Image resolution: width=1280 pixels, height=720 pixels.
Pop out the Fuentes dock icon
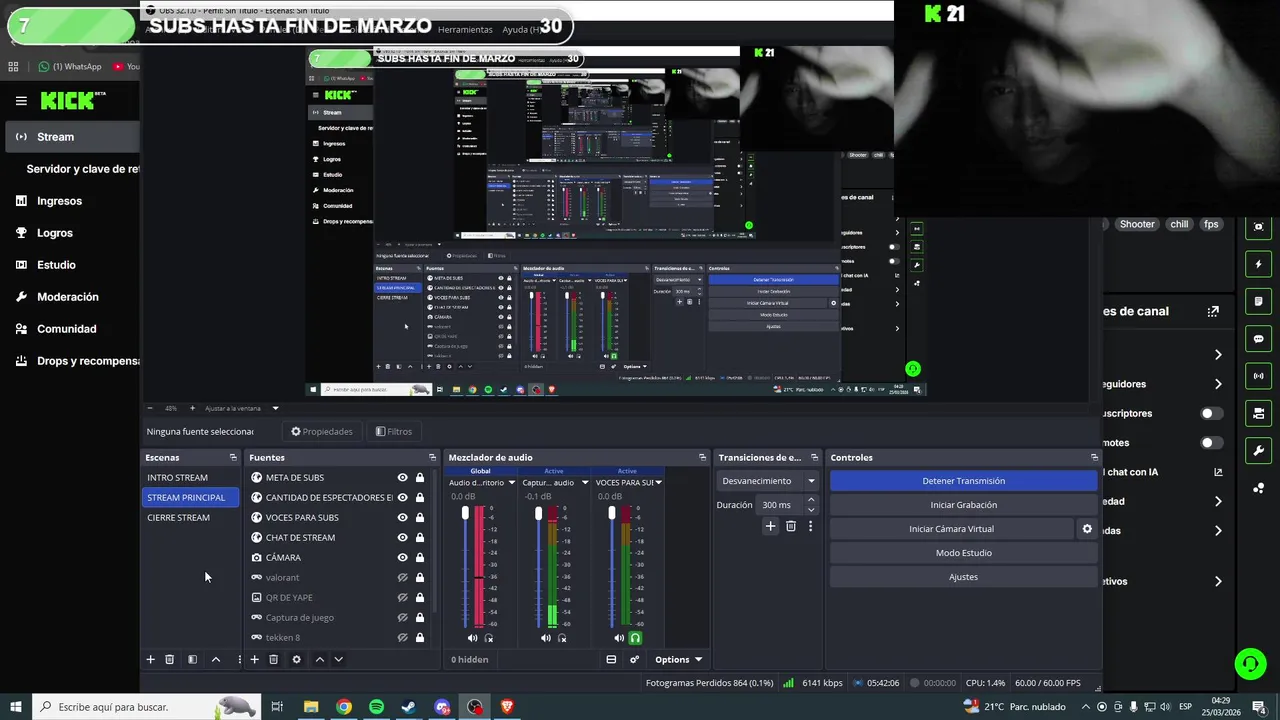[x=432, y=457]
